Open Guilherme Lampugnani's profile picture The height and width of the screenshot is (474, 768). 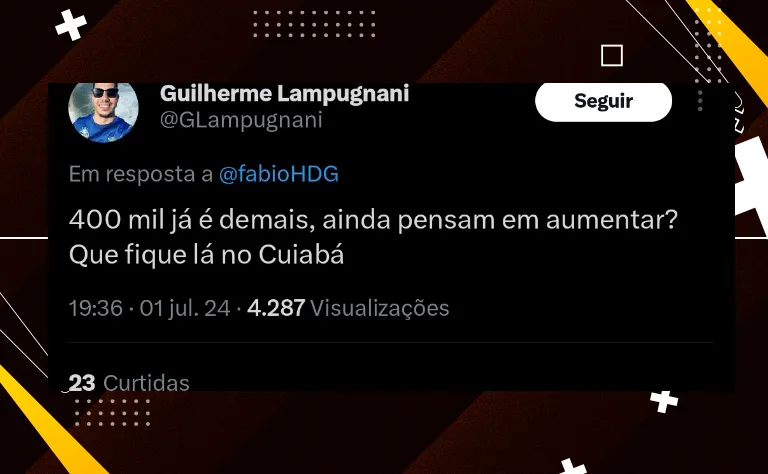(x=103, y=112)
